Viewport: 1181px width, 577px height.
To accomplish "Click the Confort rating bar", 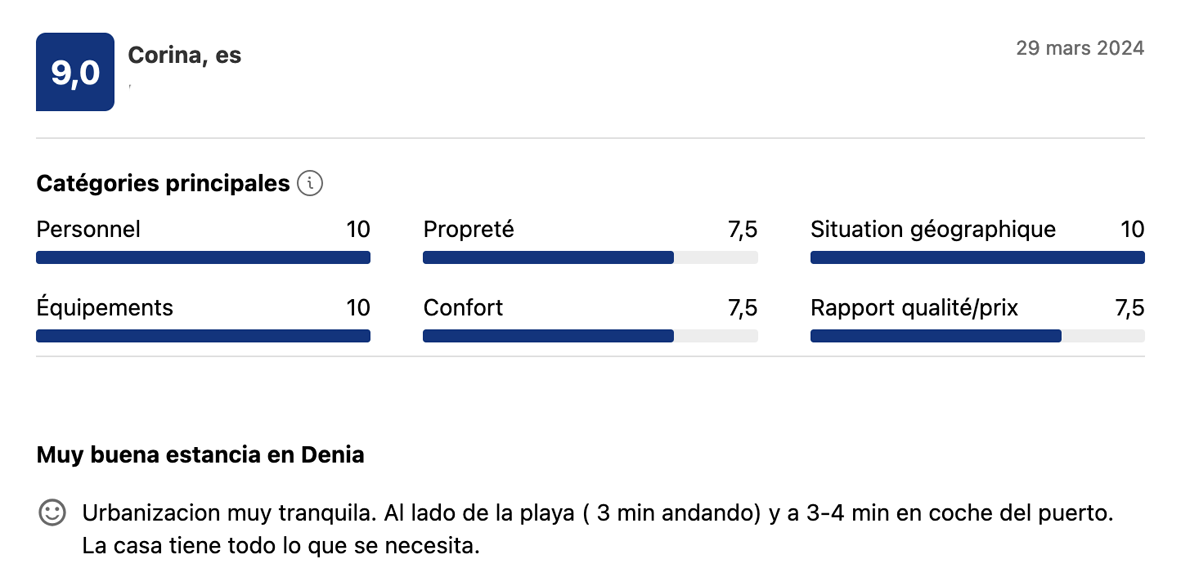I will point(590,336).
